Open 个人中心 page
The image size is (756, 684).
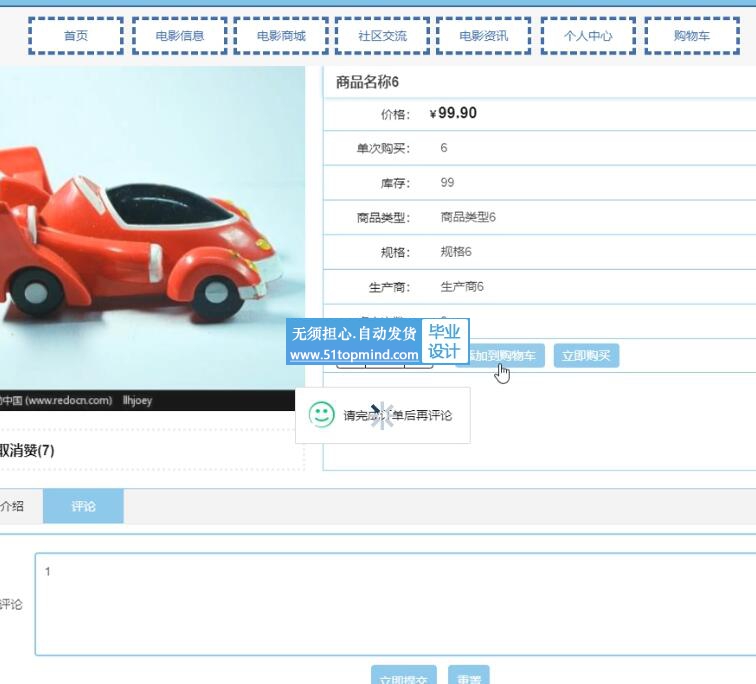coord(588,36)
